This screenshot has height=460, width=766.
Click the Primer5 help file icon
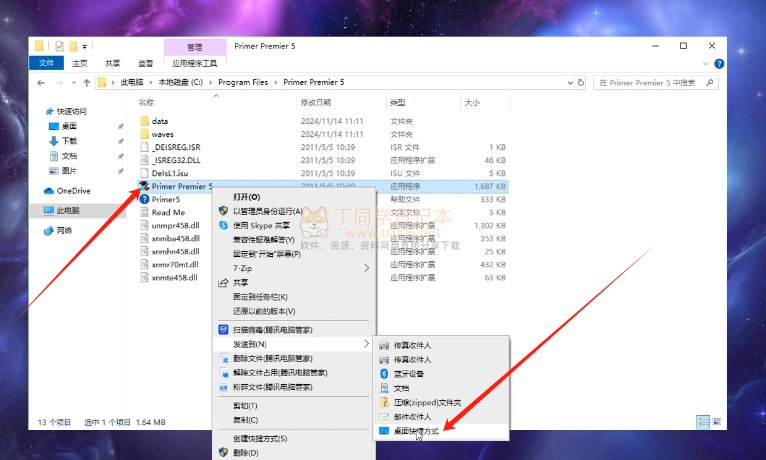(144, 199)
